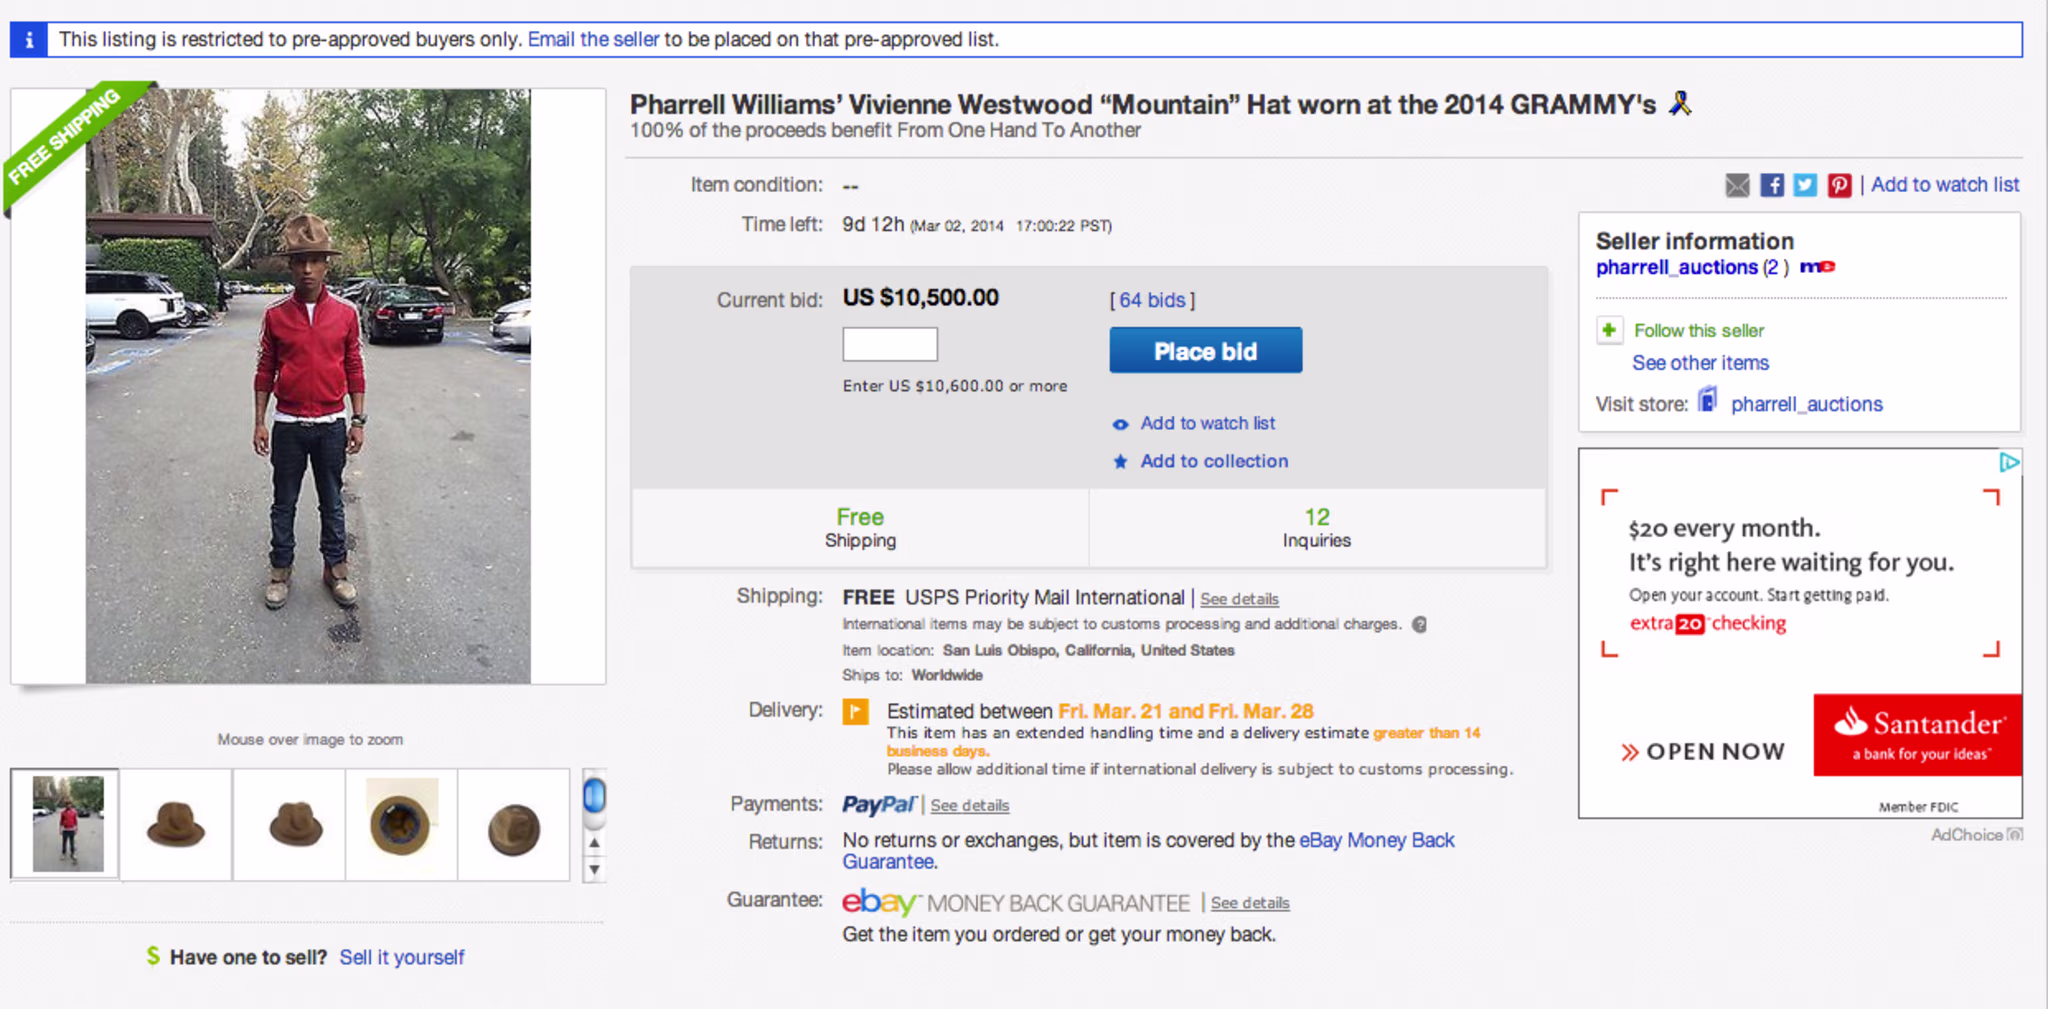
Task: Click the help question mark after customs charges
Action: tap(1419, 624)
